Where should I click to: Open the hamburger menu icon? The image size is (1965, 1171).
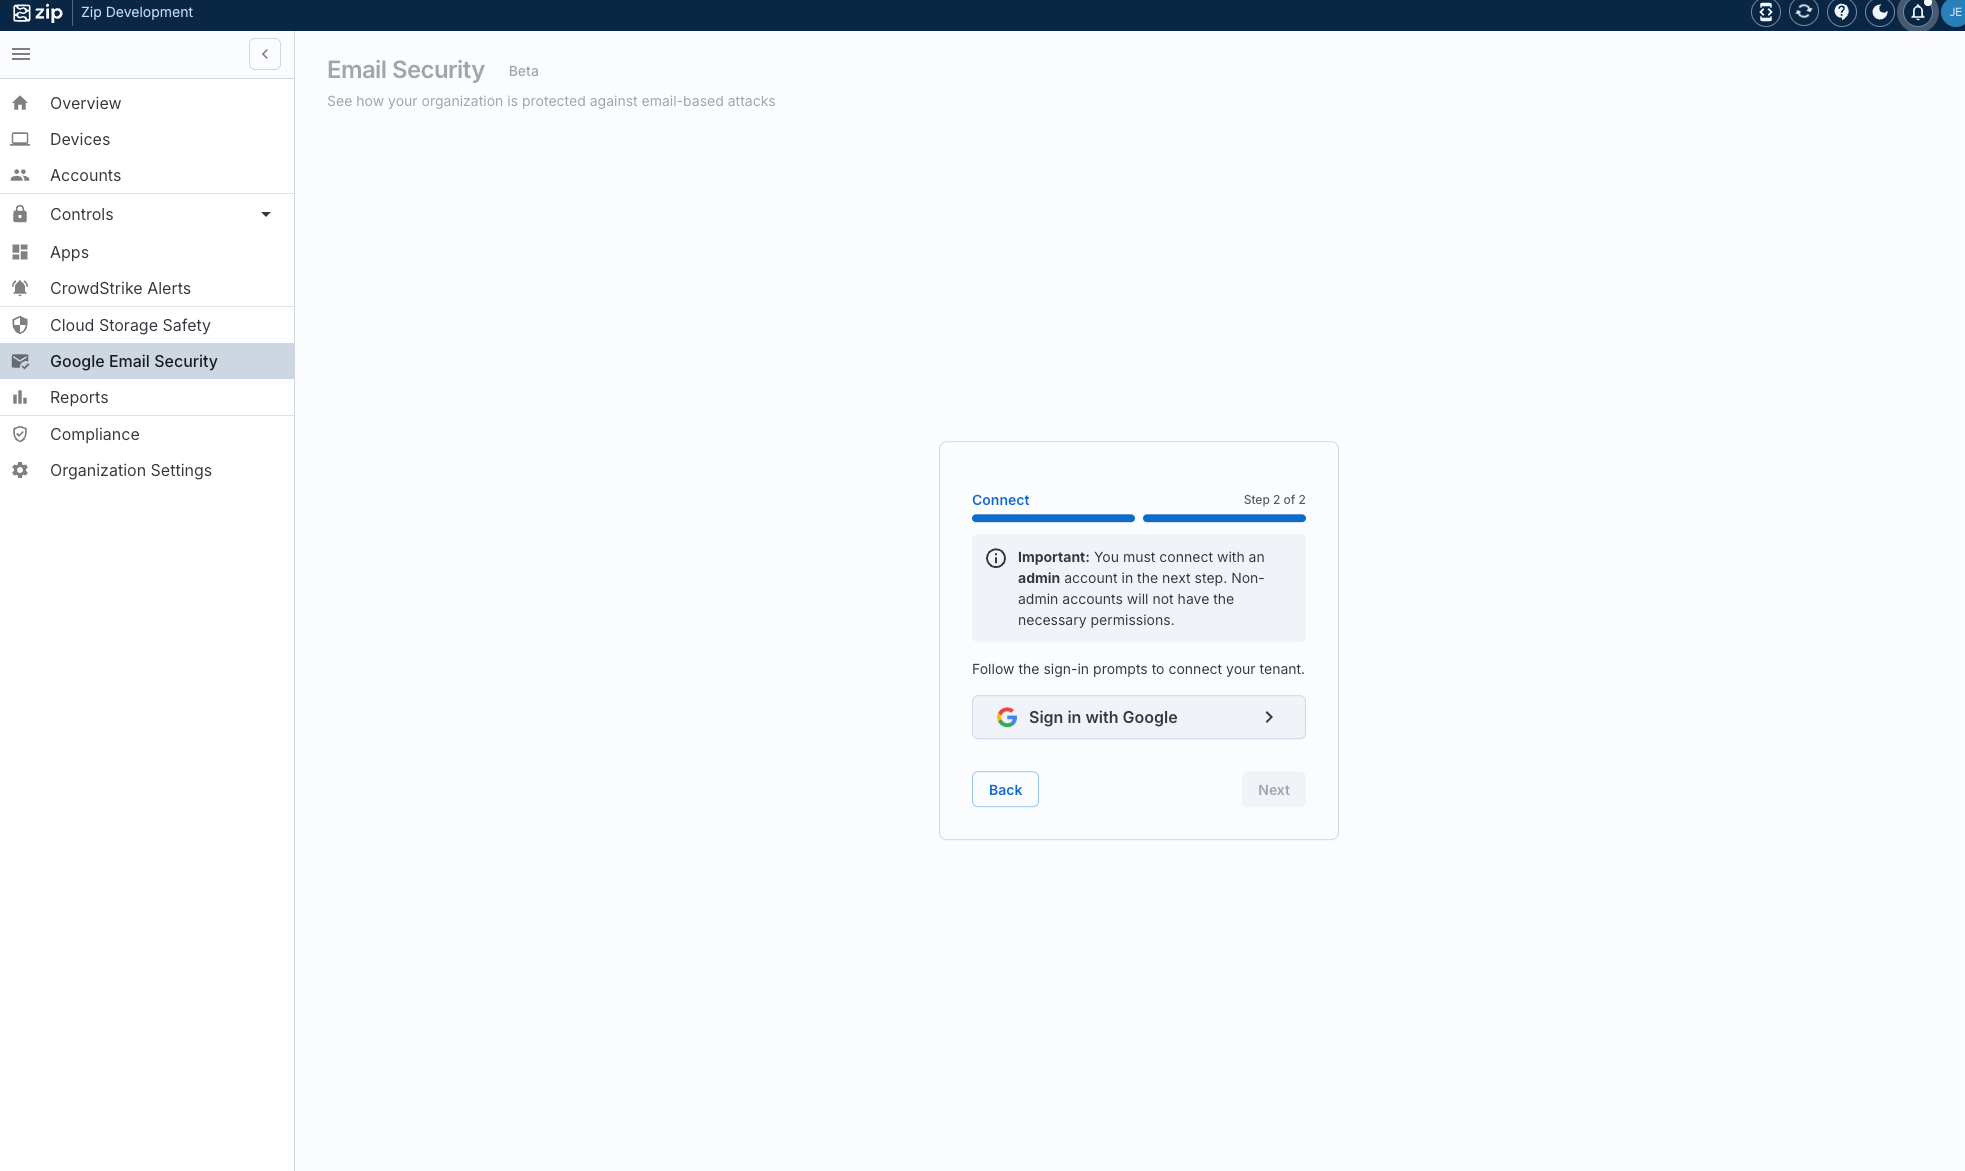click(x=21, y=54)
